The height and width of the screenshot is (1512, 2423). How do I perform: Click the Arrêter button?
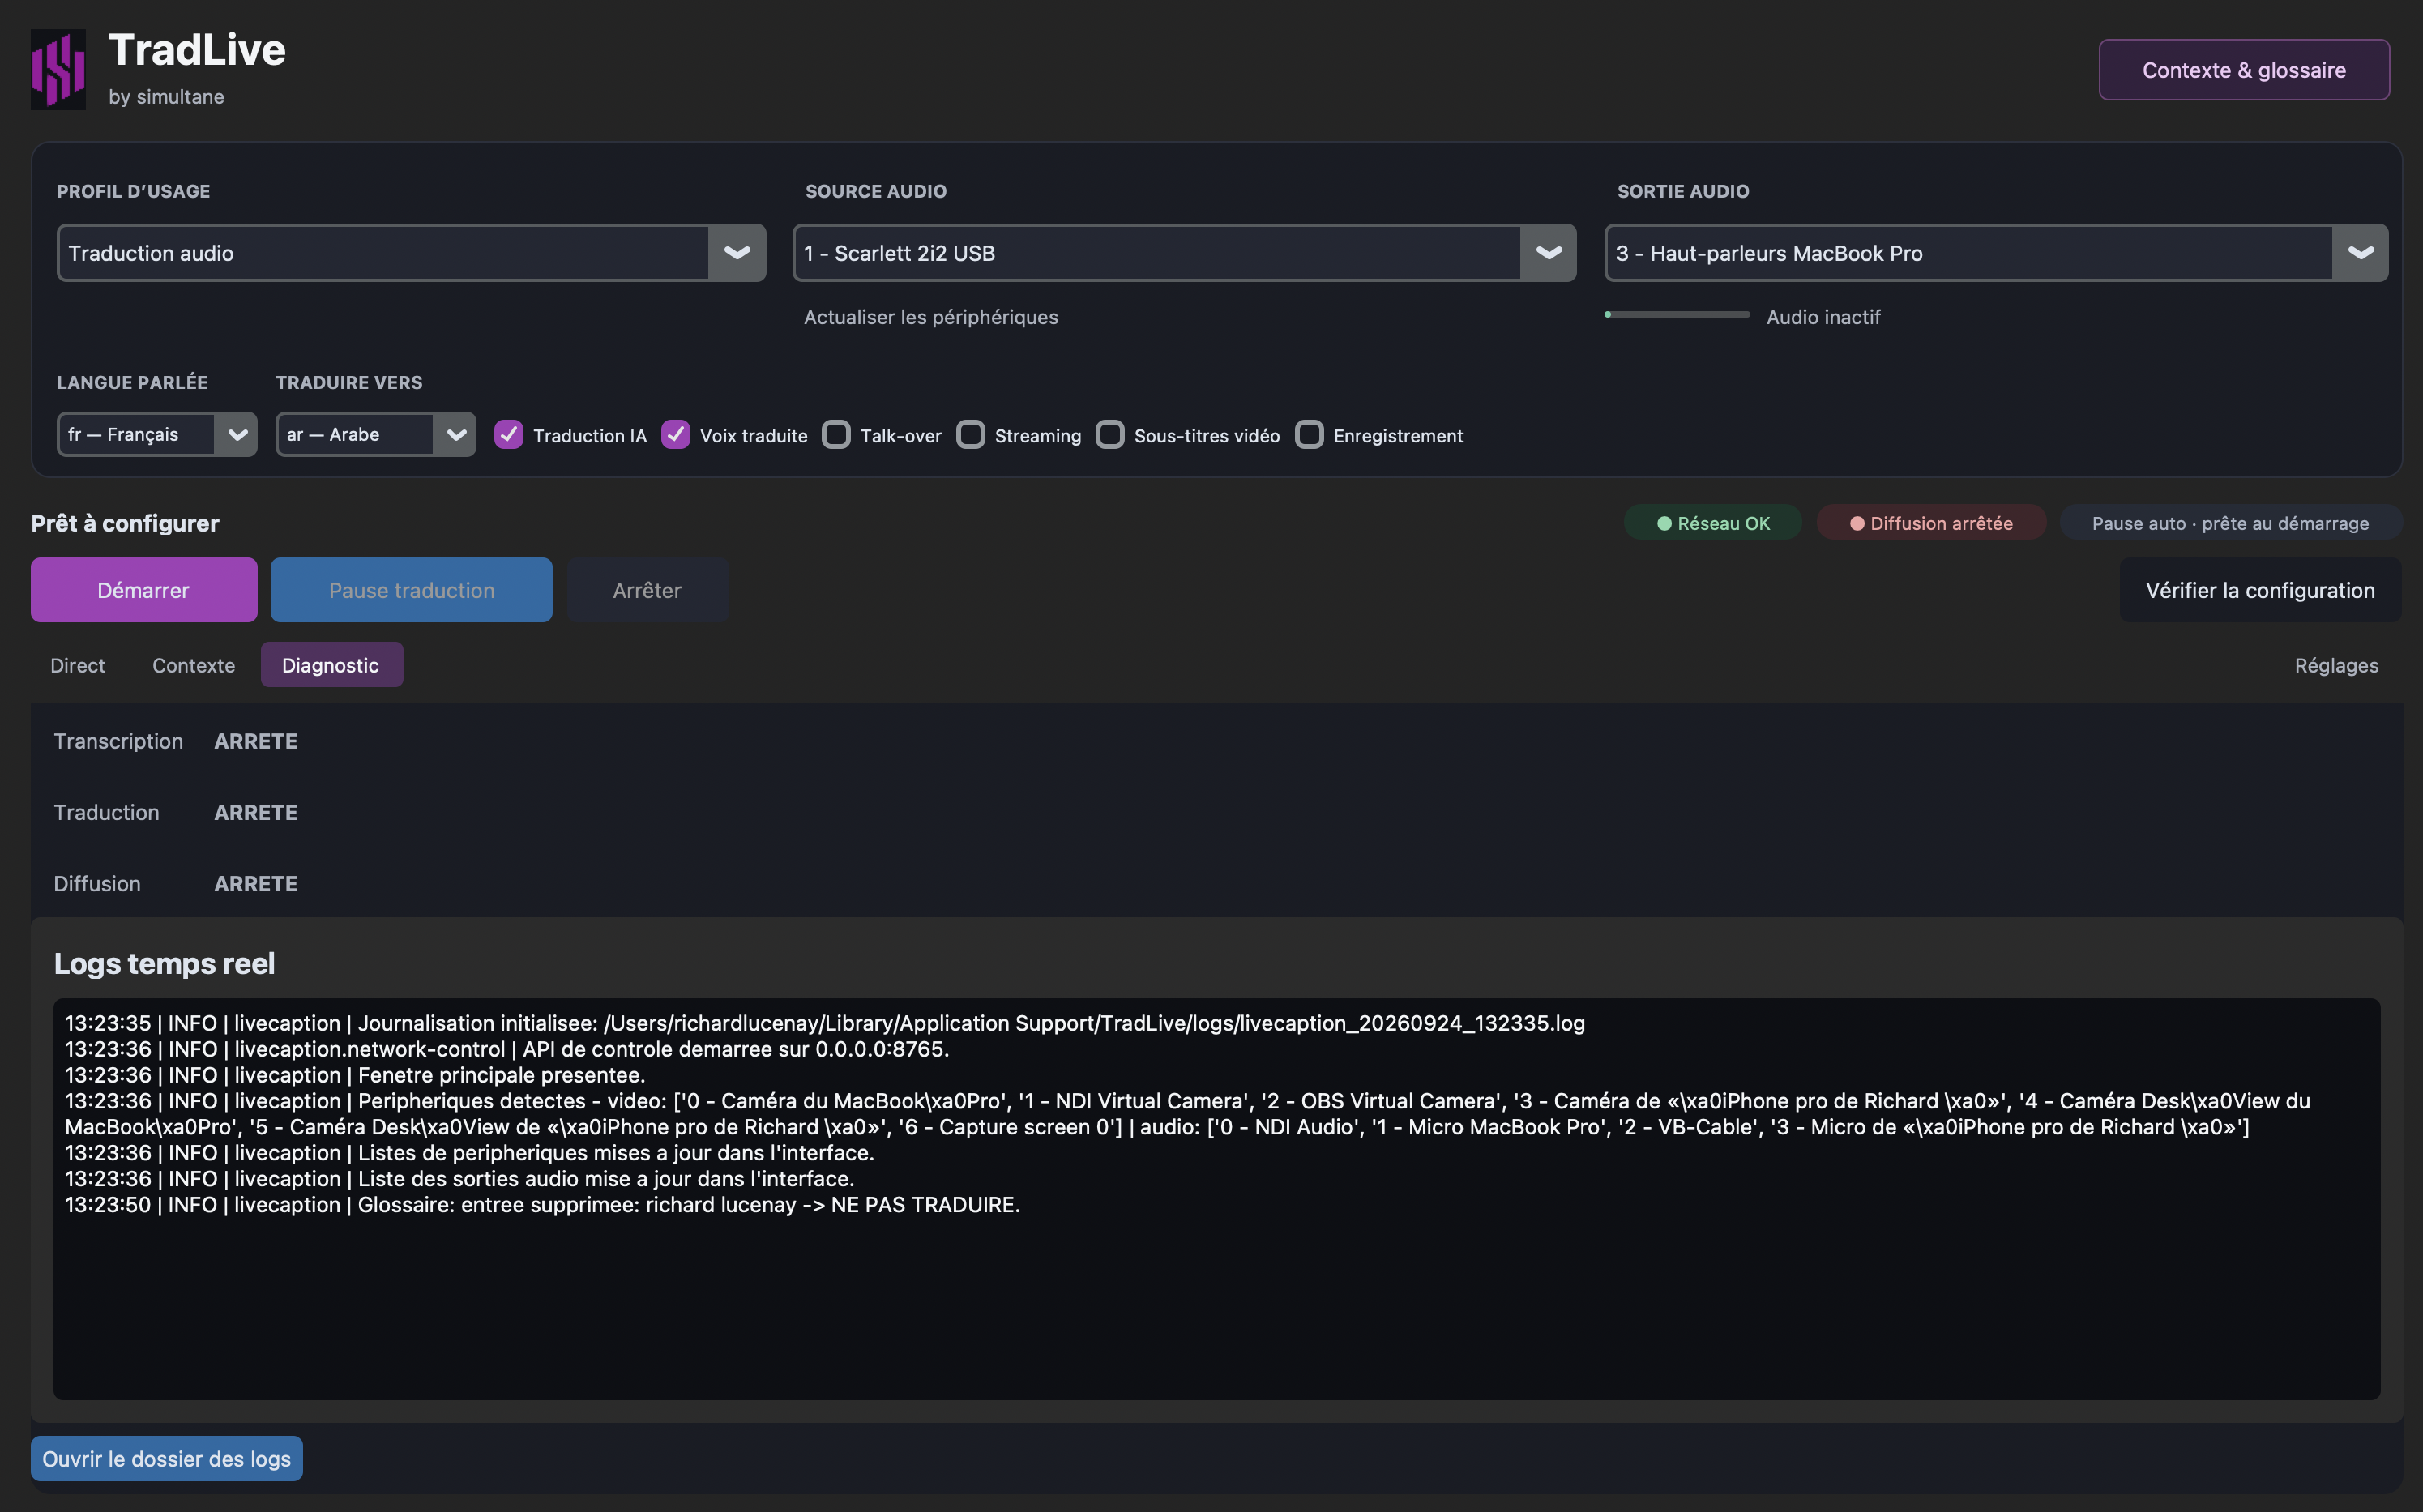tap(647, 590)
